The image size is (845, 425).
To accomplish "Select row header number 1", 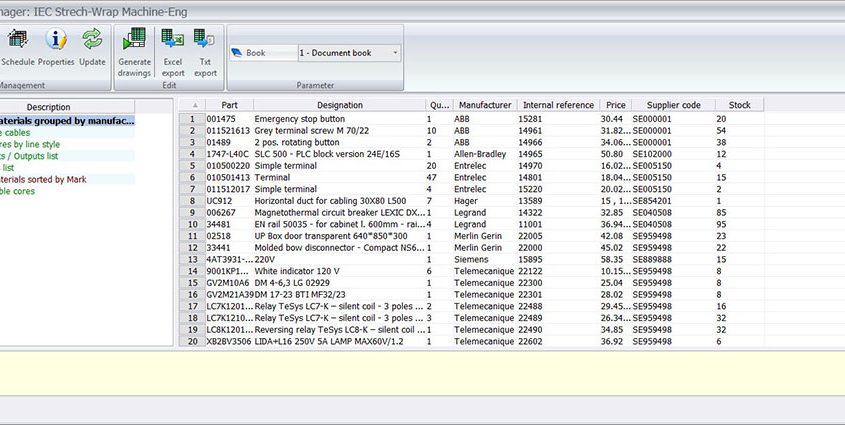I will [192, 119].
